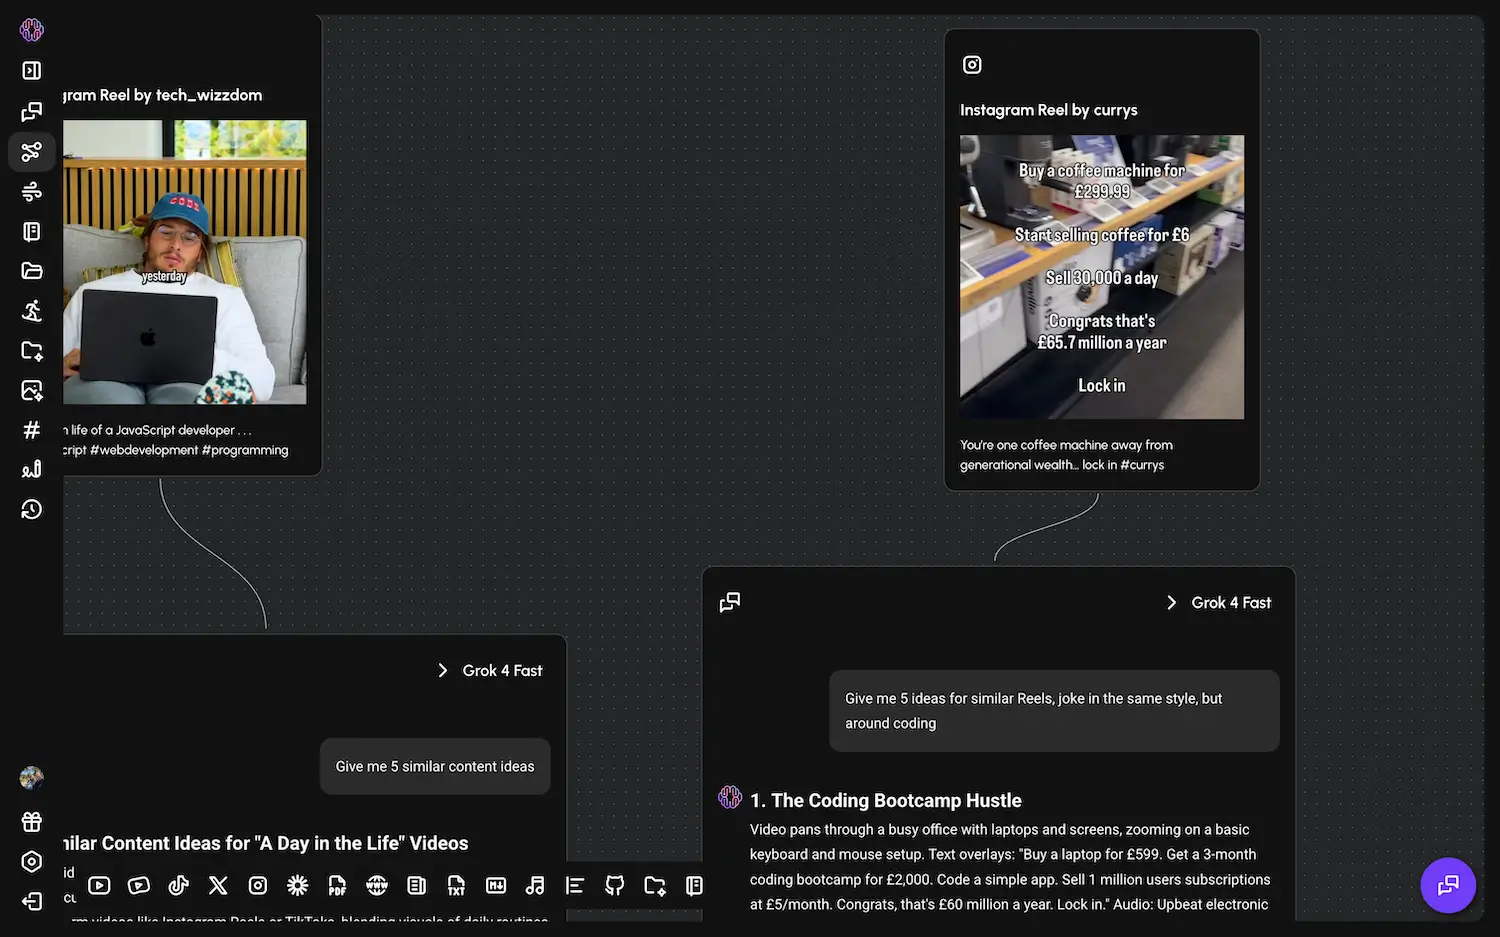Open the GitHub repository importer
The height and width of the screenshot is (937, 1500).
(x=615, y=885)
